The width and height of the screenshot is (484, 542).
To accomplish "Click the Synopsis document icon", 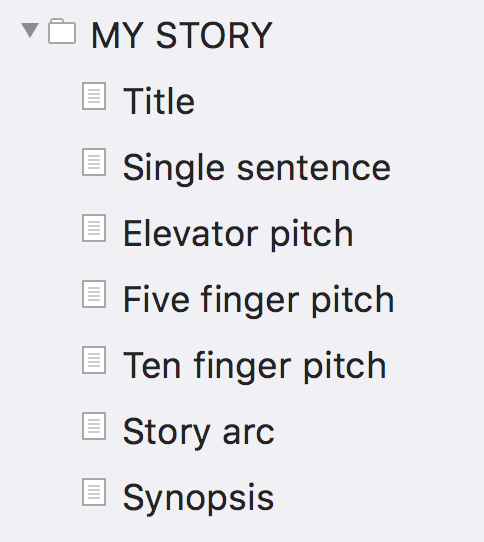I will point(94,492).
